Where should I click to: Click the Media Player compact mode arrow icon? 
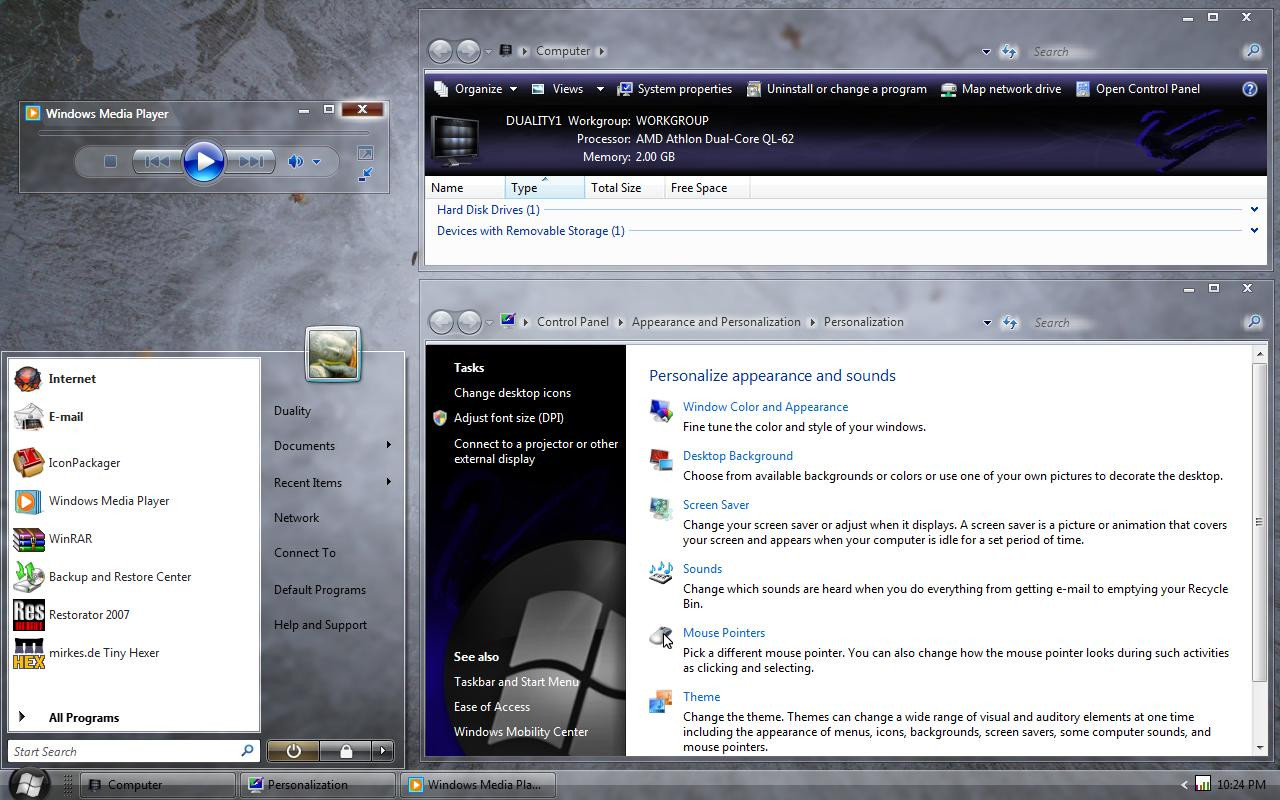(x=365, y=175)
